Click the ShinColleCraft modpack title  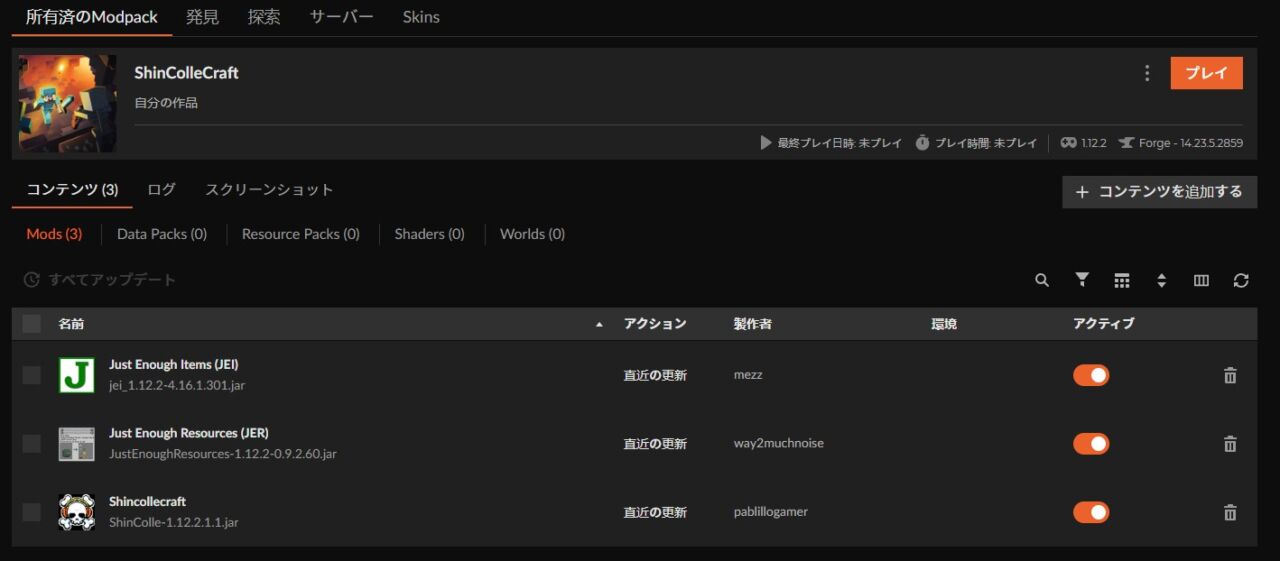pyautogui.click(x=186, y=73)
